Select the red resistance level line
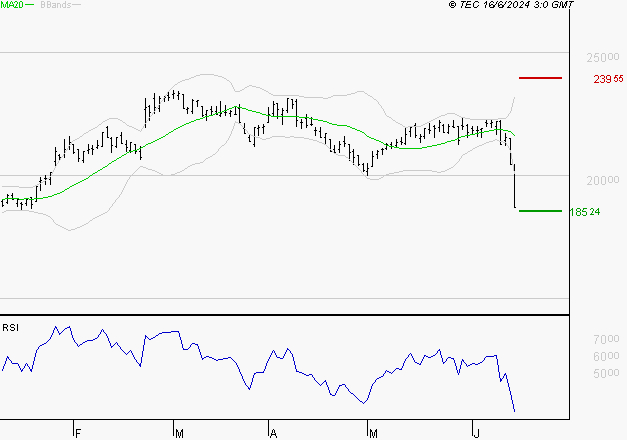This screenshot has width=627, height=440. coord(540,78)
